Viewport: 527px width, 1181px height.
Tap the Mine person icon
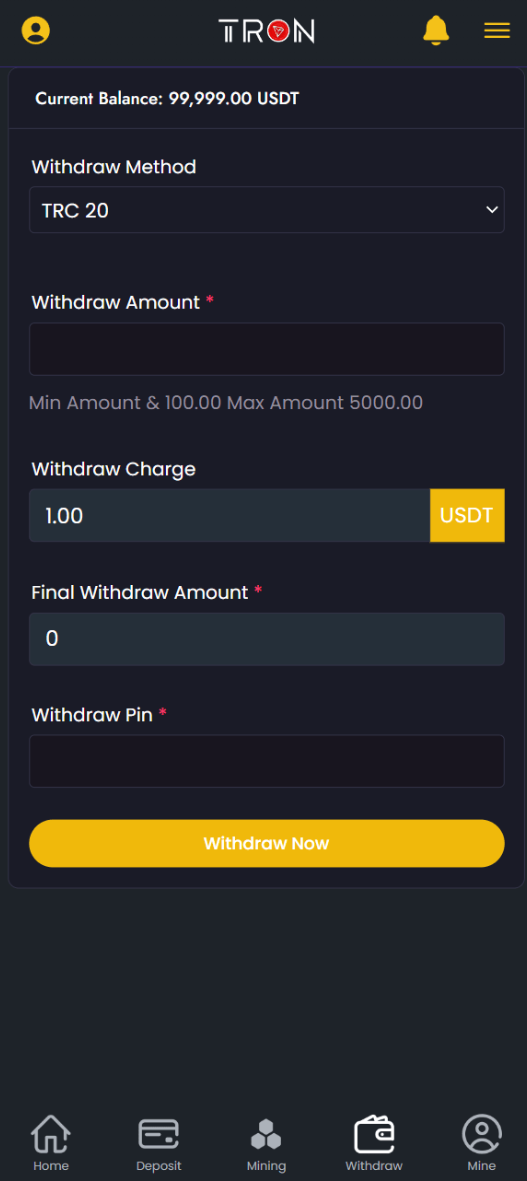pos(482,1134)
